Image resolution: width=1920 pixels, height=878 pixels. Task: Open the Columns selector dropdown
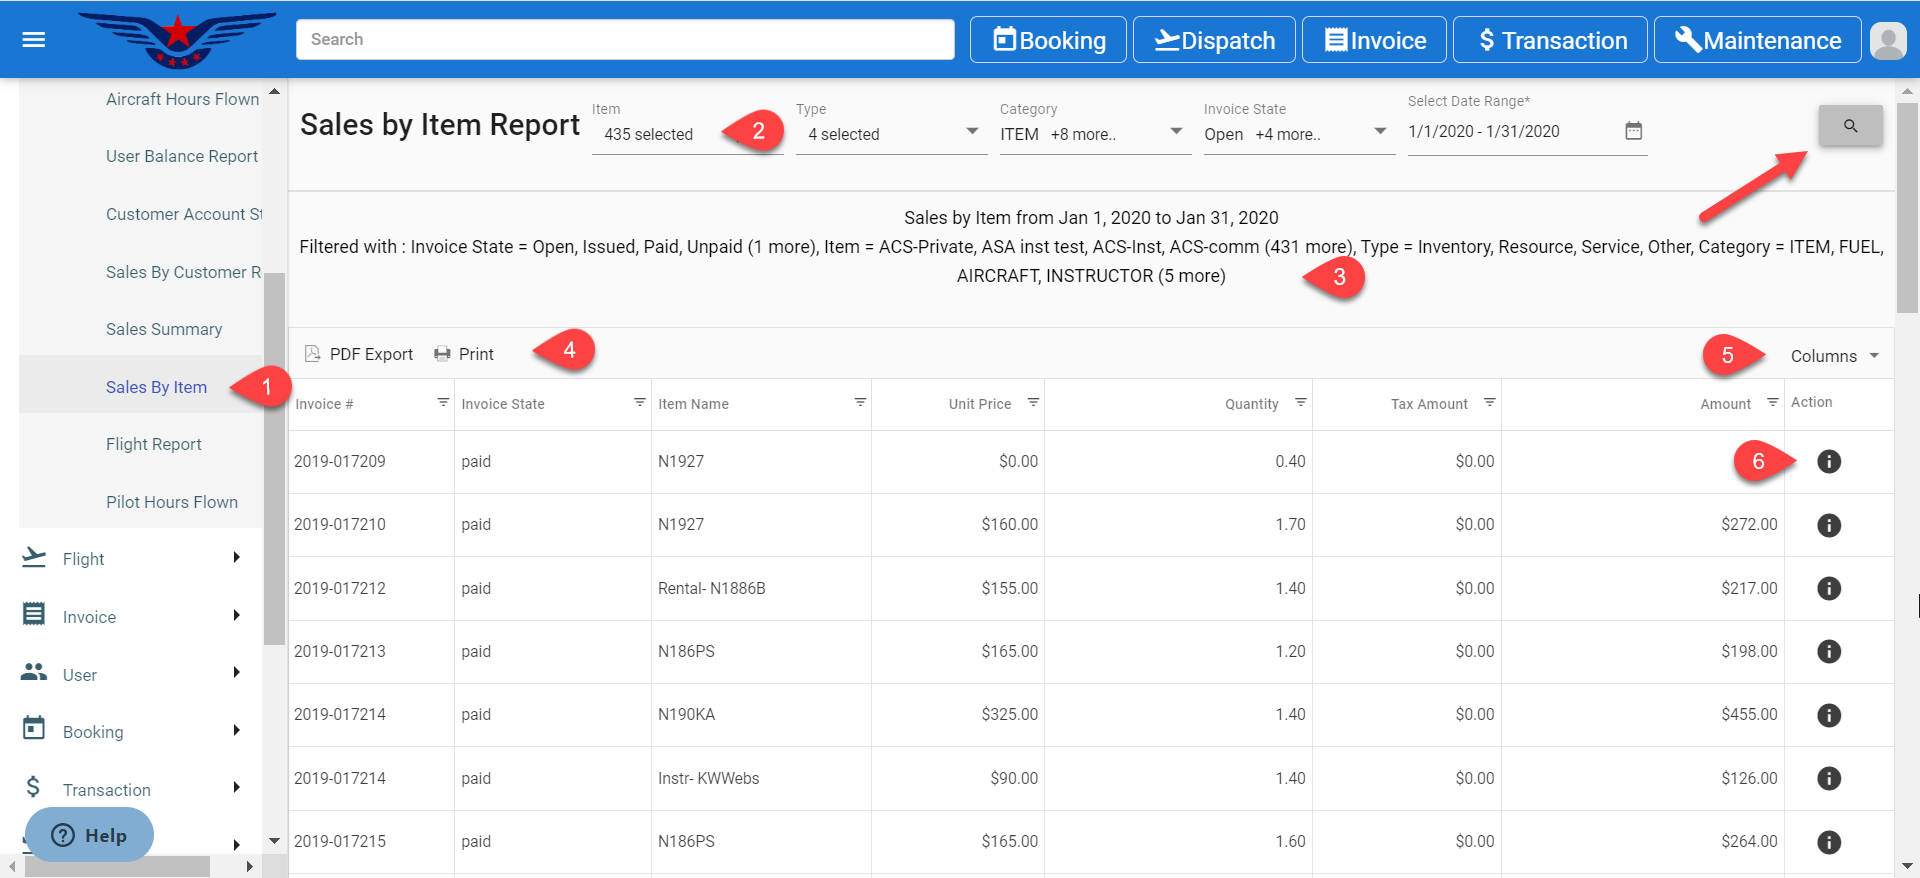click(1834, 356)
